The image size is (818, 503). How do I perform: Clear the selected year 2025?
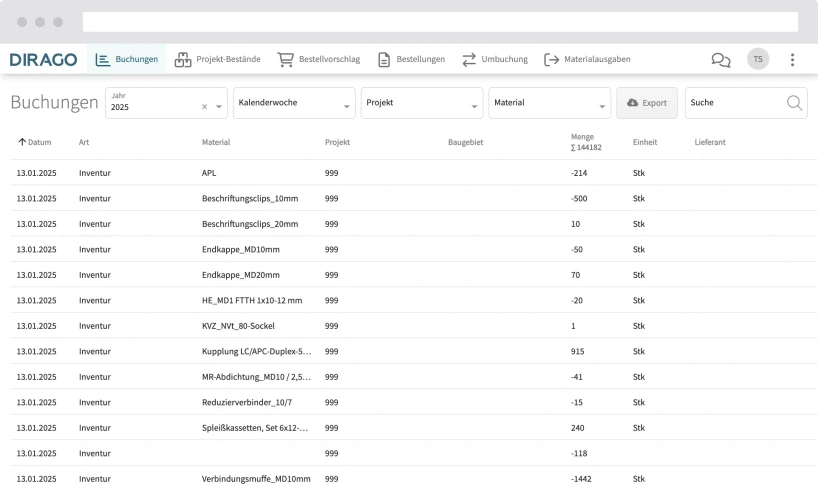click(x=204, y=106)
